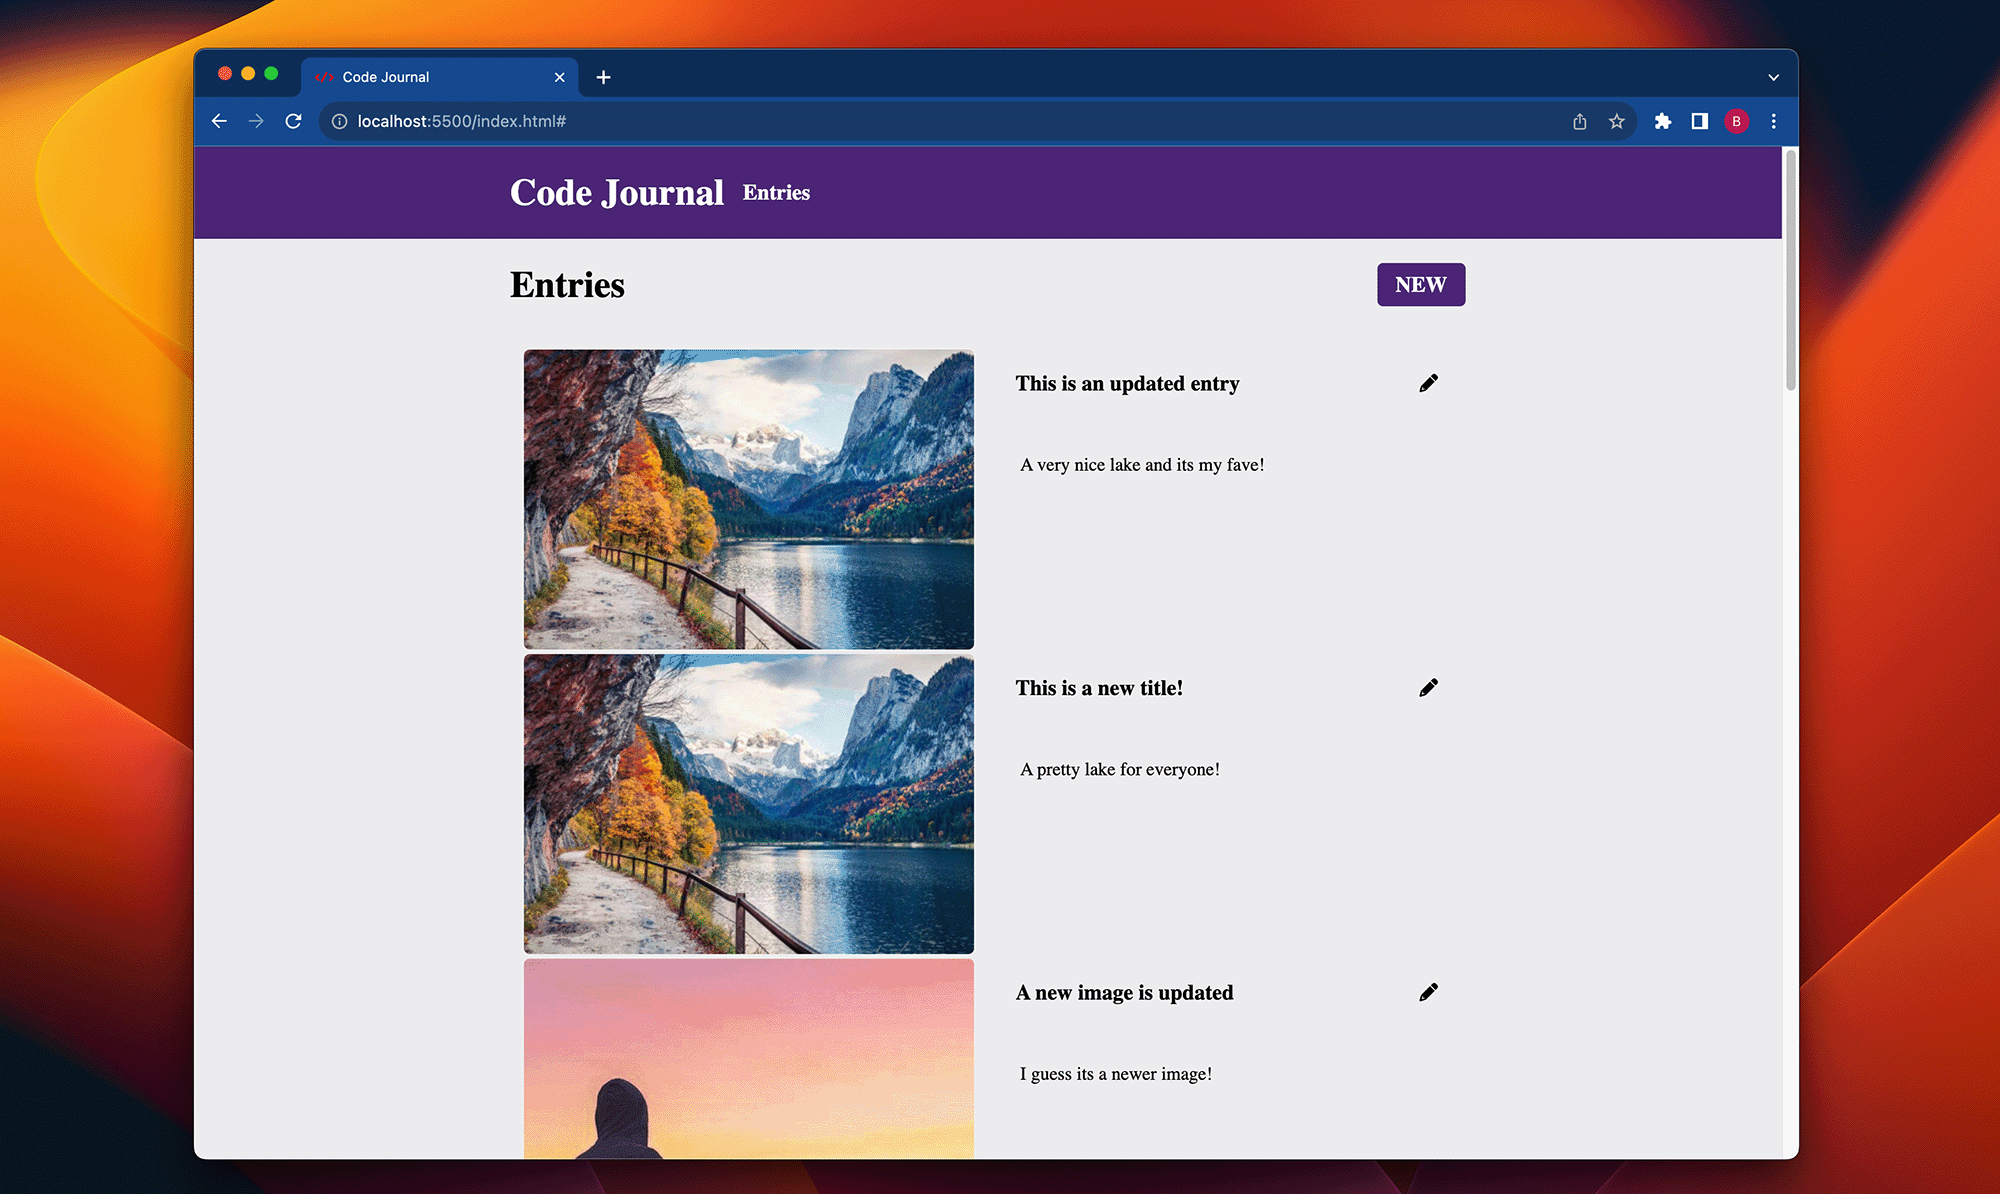Click the yellow minimize window button
Image resolution: width=2000 pixels, height=1194 pixels.
pyautogui.click(x=248, y=73)
